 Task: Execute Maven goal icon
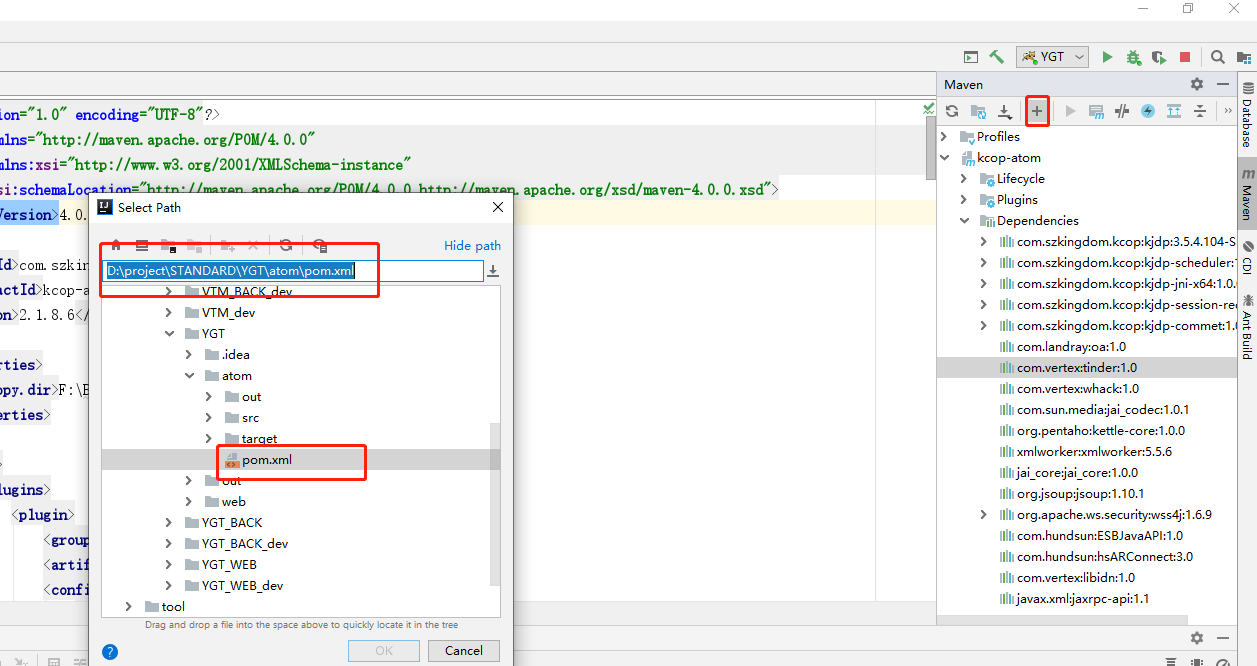point(1096,111)
